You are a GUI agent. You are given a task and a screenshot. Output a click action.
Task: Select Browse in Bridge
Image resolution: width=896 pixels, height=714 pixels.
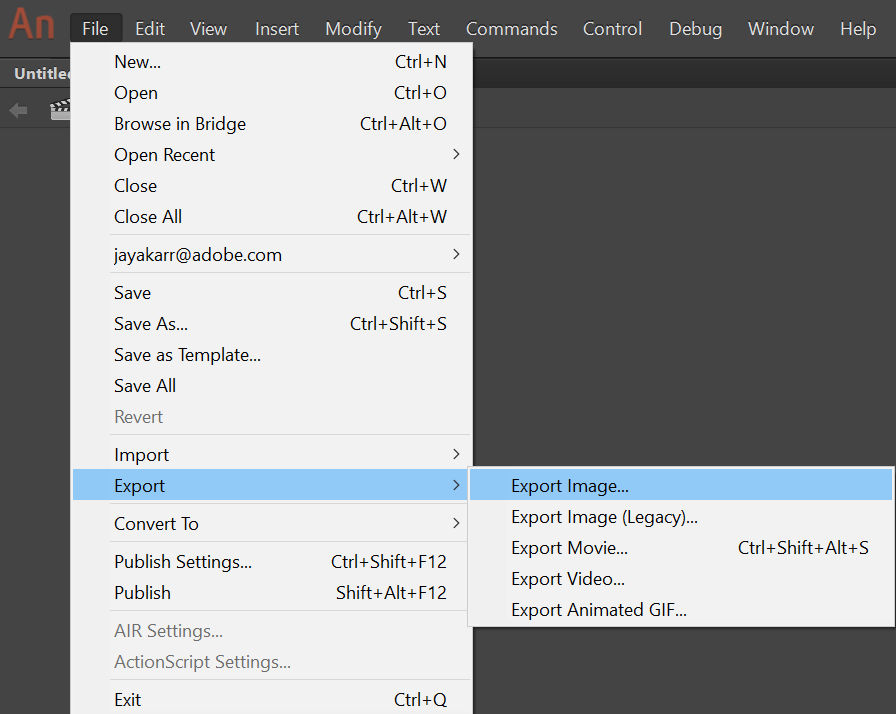click(x=180, y=124)
